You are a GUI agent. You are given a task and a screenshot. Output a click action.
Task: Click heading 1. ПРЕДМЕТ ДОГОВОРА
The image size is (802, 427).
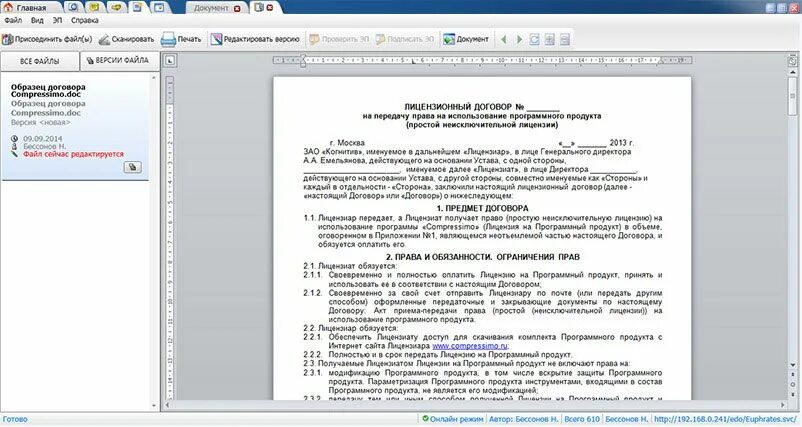point(482,208)
